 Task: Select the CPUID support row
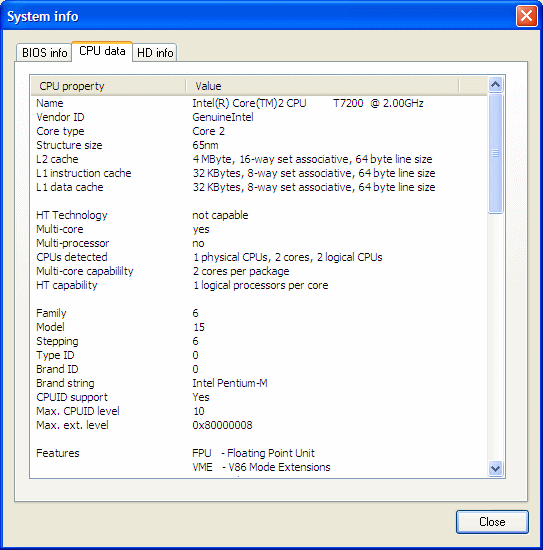coord(259,397)
